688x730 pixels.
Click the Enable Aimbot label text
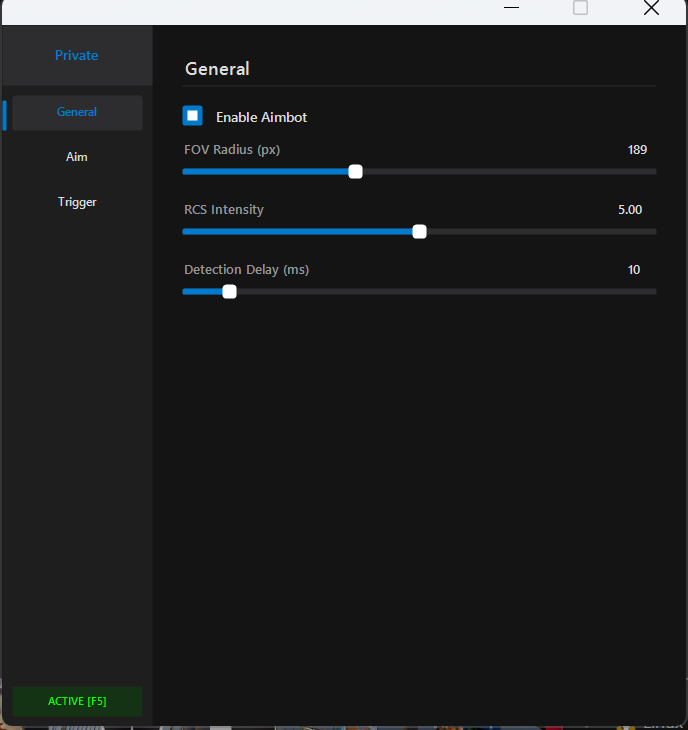point(261,117)
